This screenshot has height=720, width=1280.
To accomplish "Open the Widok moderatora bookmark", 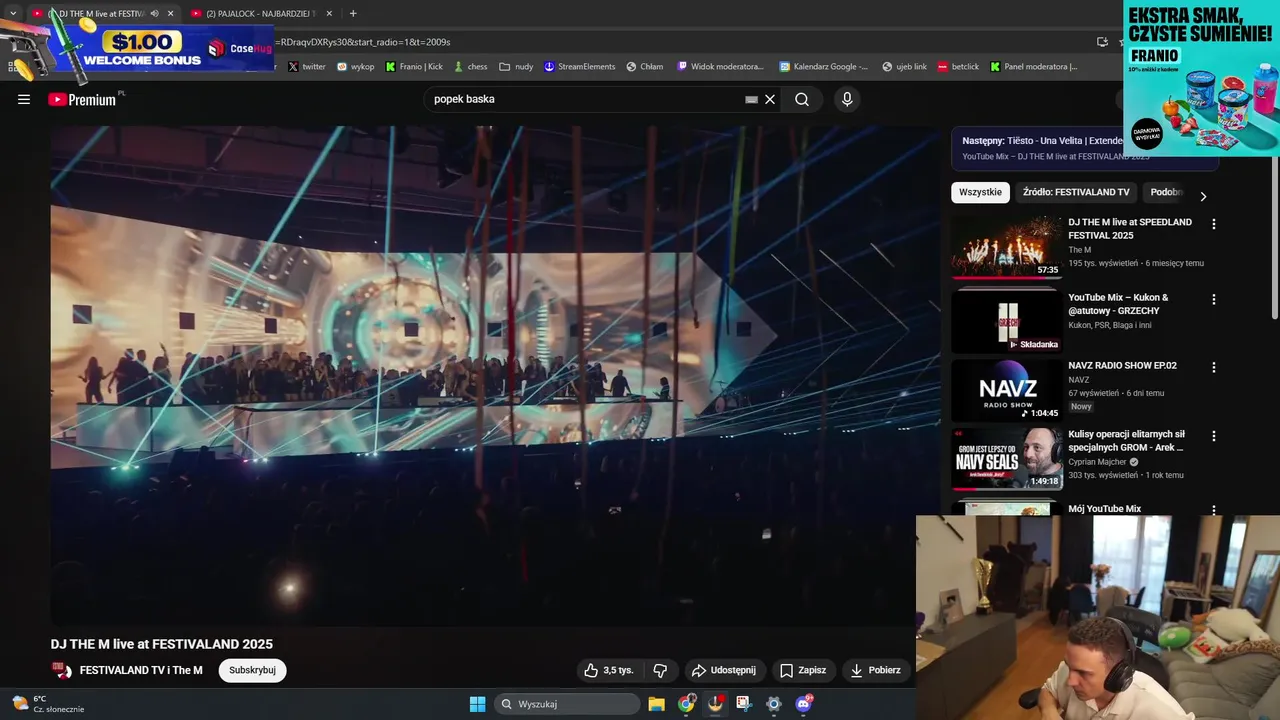I will click(x=721, y=66).
